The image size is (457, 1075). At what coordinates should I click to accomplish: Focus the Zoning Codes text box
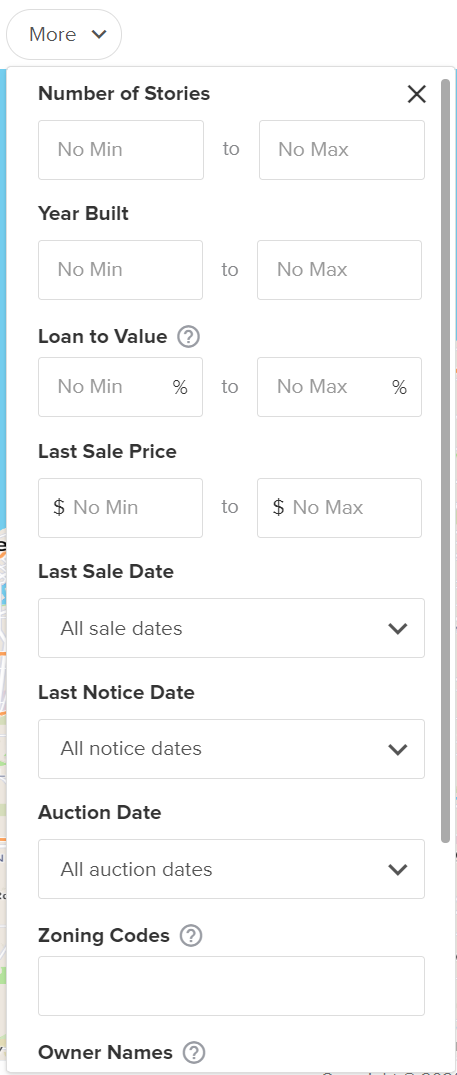pyautogui.click(x=232, y=986)
